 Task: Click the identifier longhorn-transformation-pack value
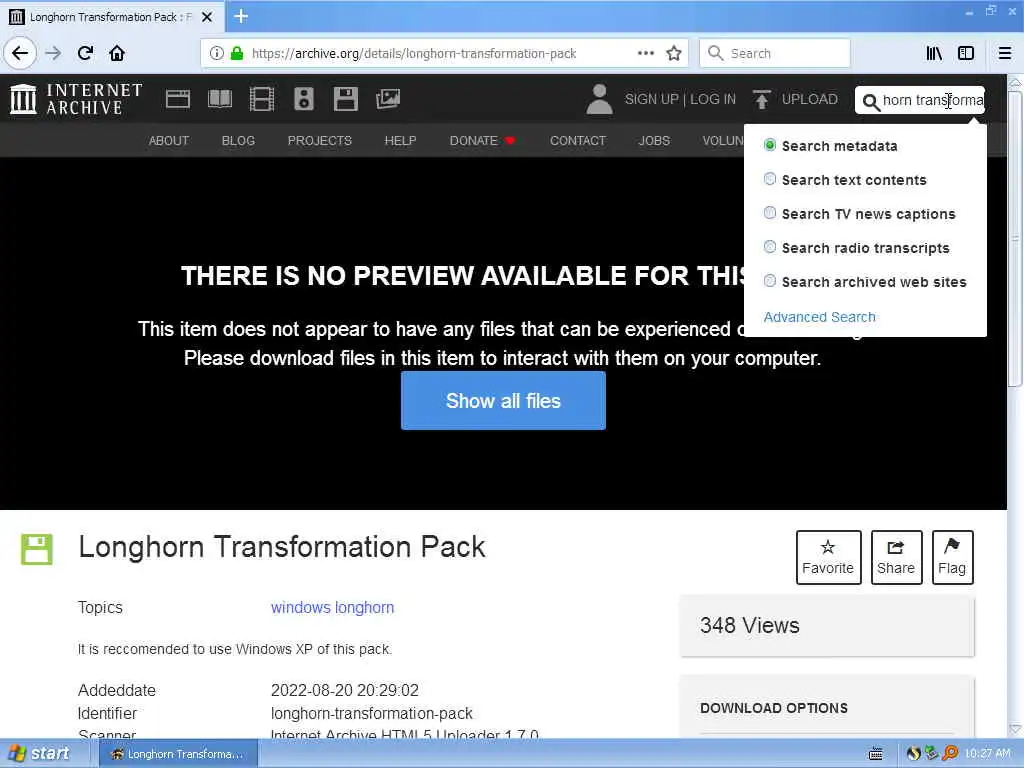pos(372,713)
